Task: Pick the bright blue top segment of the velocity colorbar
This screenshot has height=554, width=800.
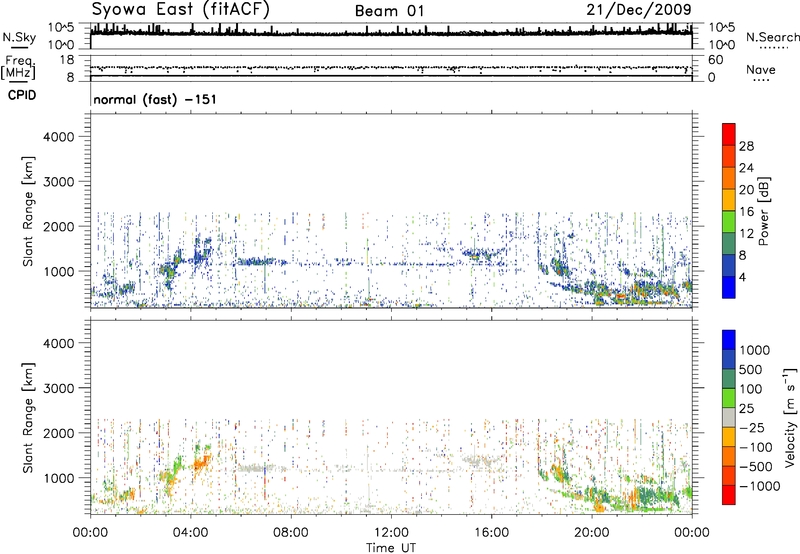Action: pos(729,340)
